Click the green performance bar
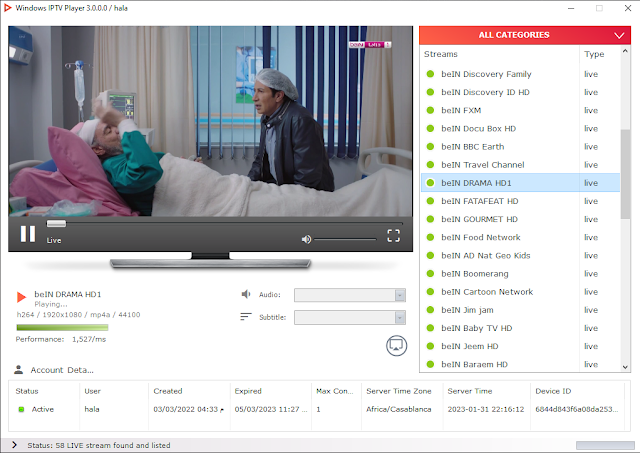Viewport: 640px width, 453px height. [62, 327]
